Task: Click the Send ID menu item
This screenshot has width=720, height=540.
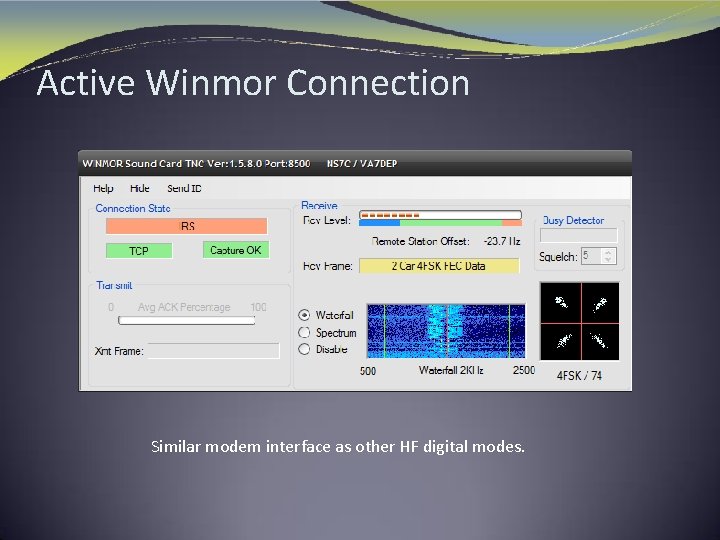Action: tap(184, 188)
